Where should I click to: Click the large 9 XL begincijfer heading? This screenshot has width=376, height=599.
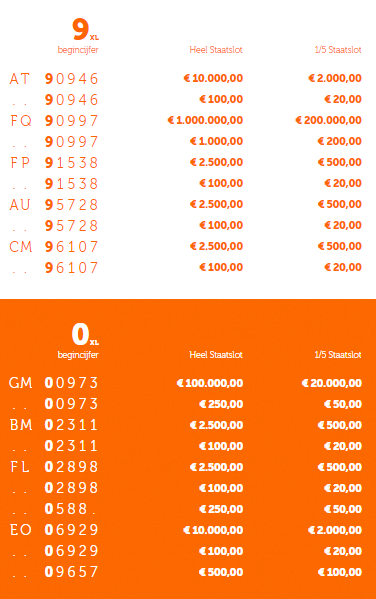coord(78,36)
